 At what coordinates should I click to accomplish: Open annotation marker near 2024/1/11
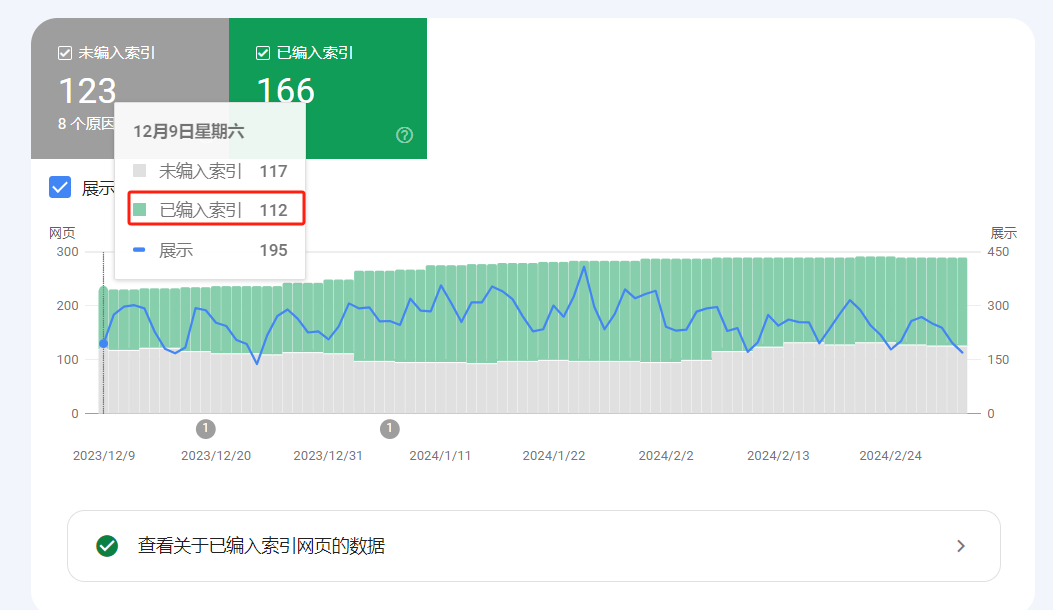coord(390,429)
